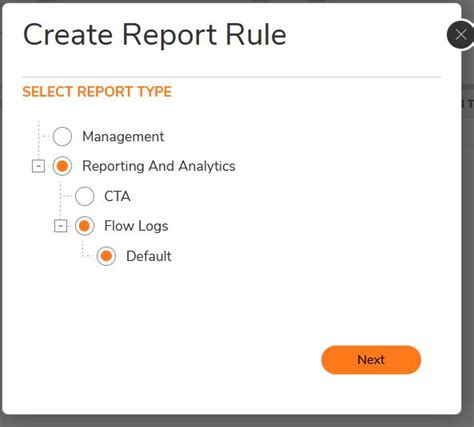Click the dimmed page background right of dialog
474x427 pixels.
pyautogui.click(x=468, y=233)
